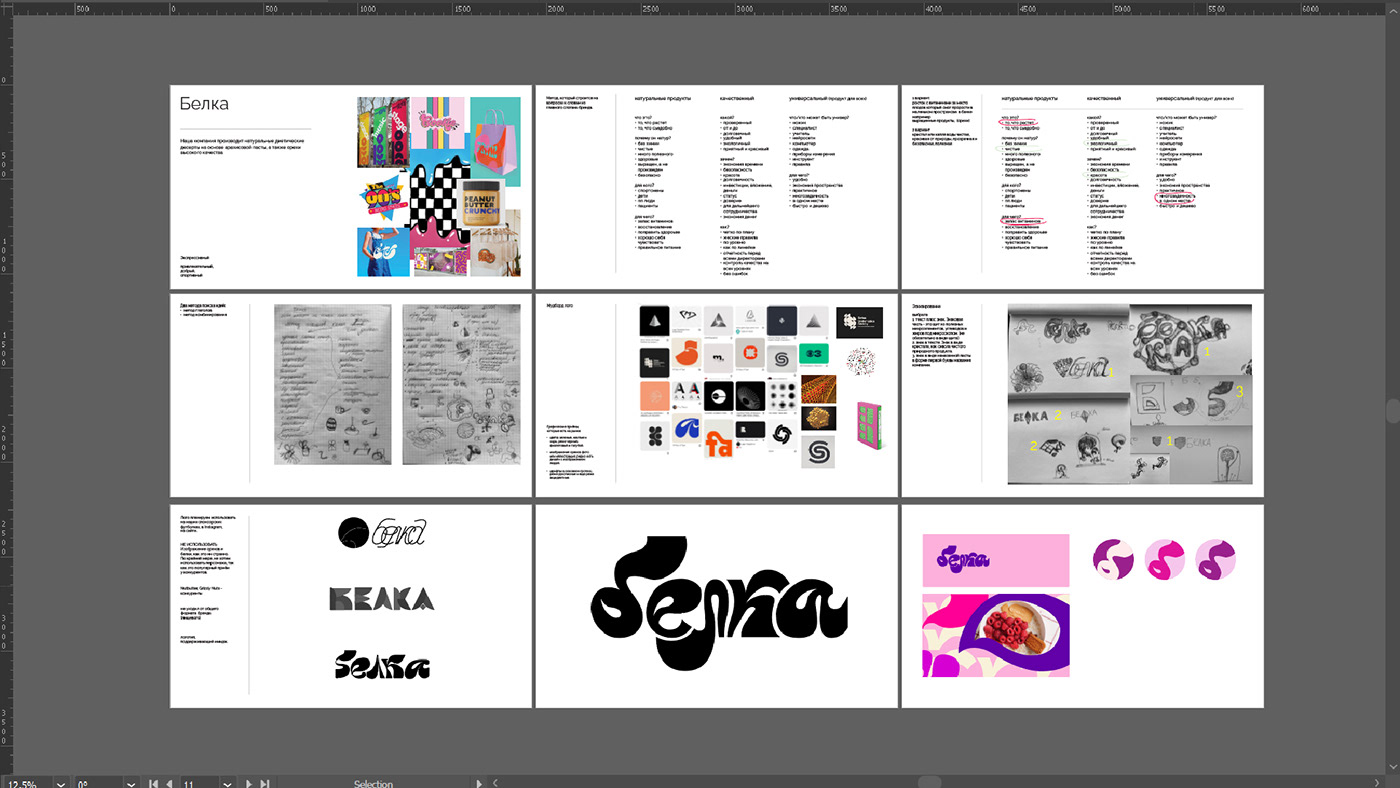Expand the status bar options arrow
The image size is (1400, 788).
pyautogui.click(x=480, y=783)
